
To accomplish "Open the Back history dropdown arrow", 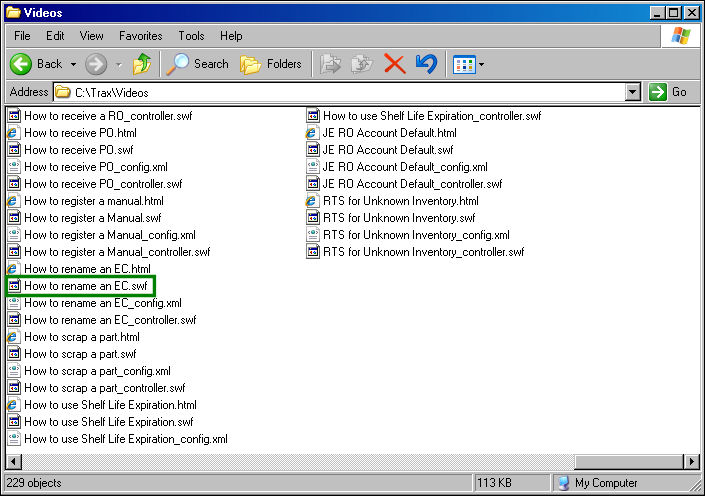I will tap(73, 65).
